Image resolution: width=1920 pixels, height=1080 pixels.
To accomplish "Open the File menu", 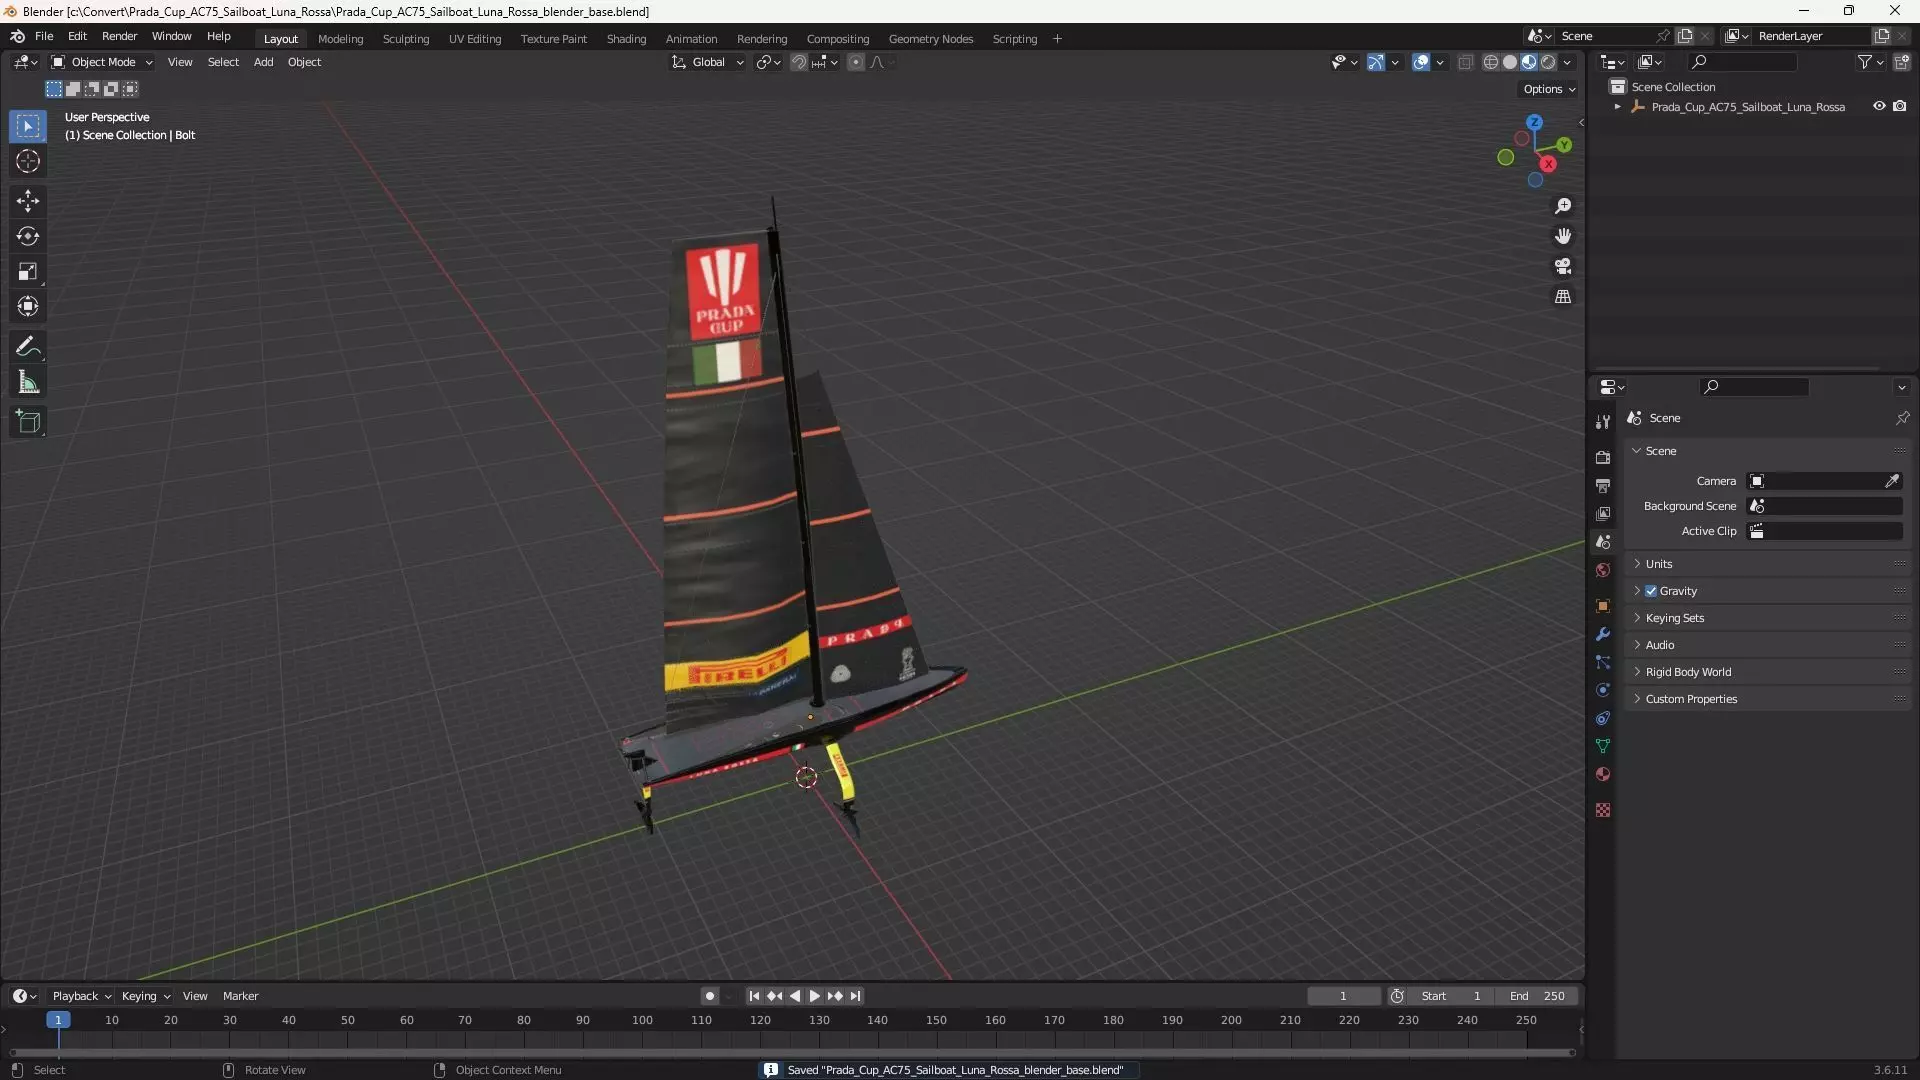I will pos(44,36).
